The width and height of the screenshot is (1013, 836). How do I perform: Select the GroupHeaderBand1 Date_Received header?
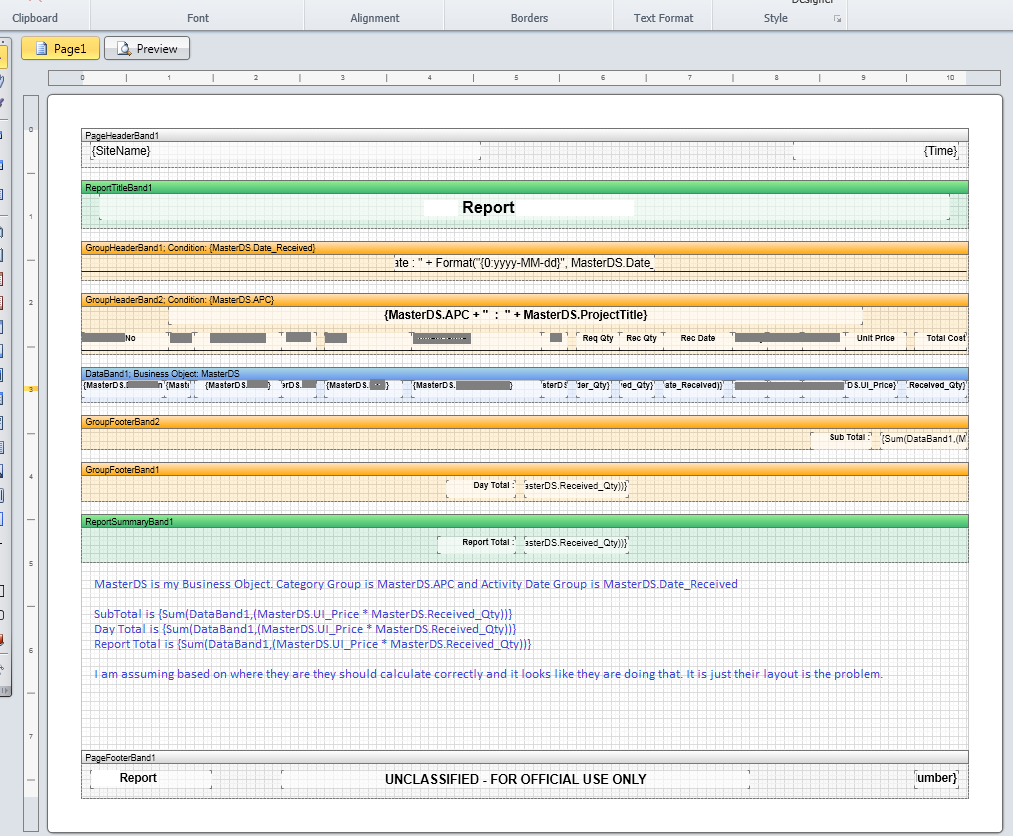525,247
